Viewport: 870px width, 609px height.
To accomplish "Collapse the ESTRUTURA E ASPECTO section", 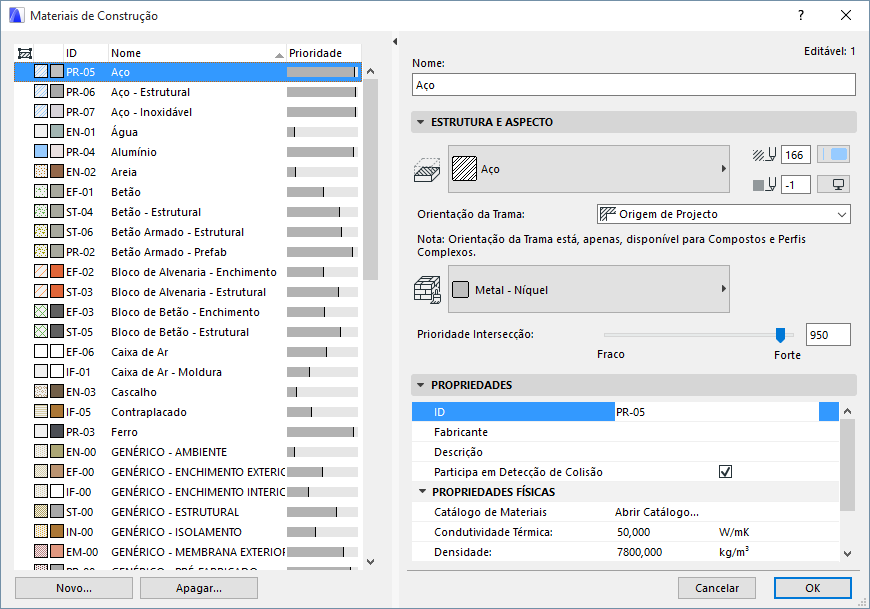I will (x=421, y=122).
